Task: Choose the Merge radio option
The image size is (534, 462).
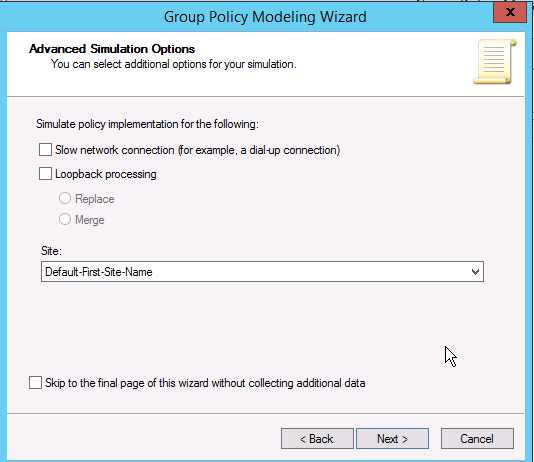Action: tap(65, 219)
